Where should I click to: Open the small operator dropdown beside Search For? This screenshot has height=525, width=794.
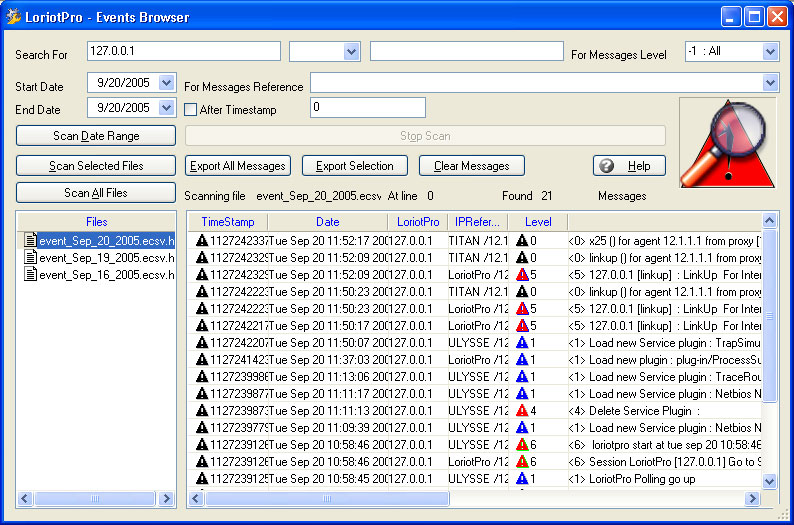pyautogui.click(x=351, y=51)
